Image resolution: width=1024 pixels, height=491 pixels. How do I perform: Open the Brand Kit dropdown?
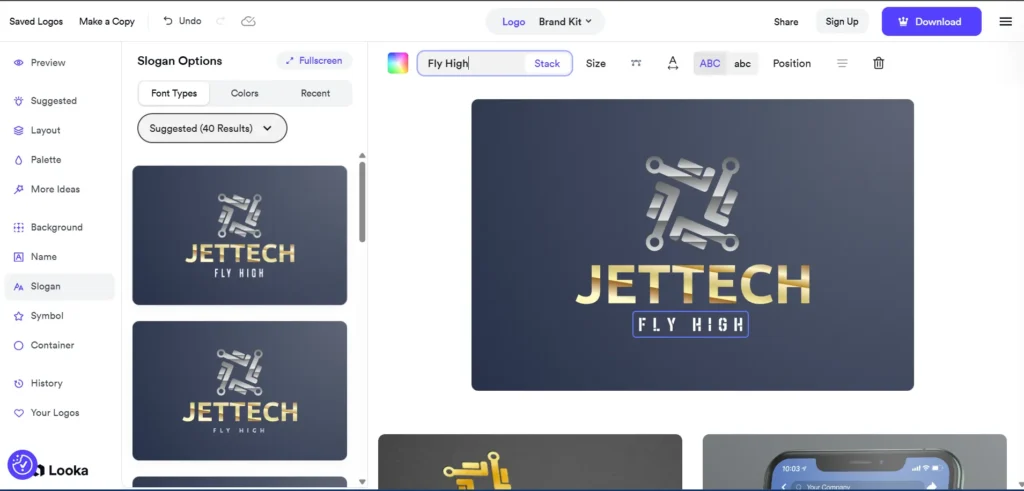pos(566,21)
